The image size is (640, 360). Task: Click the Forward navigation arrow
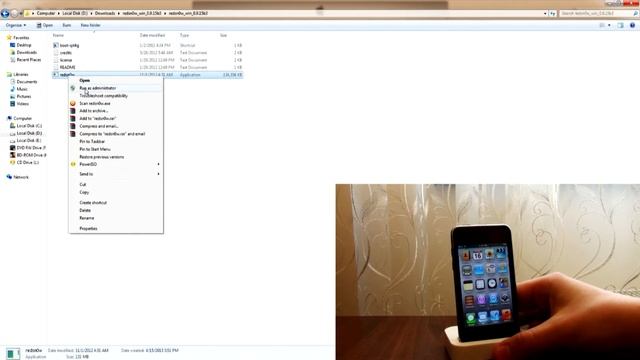pyautogui.click(x=14, y=13)
